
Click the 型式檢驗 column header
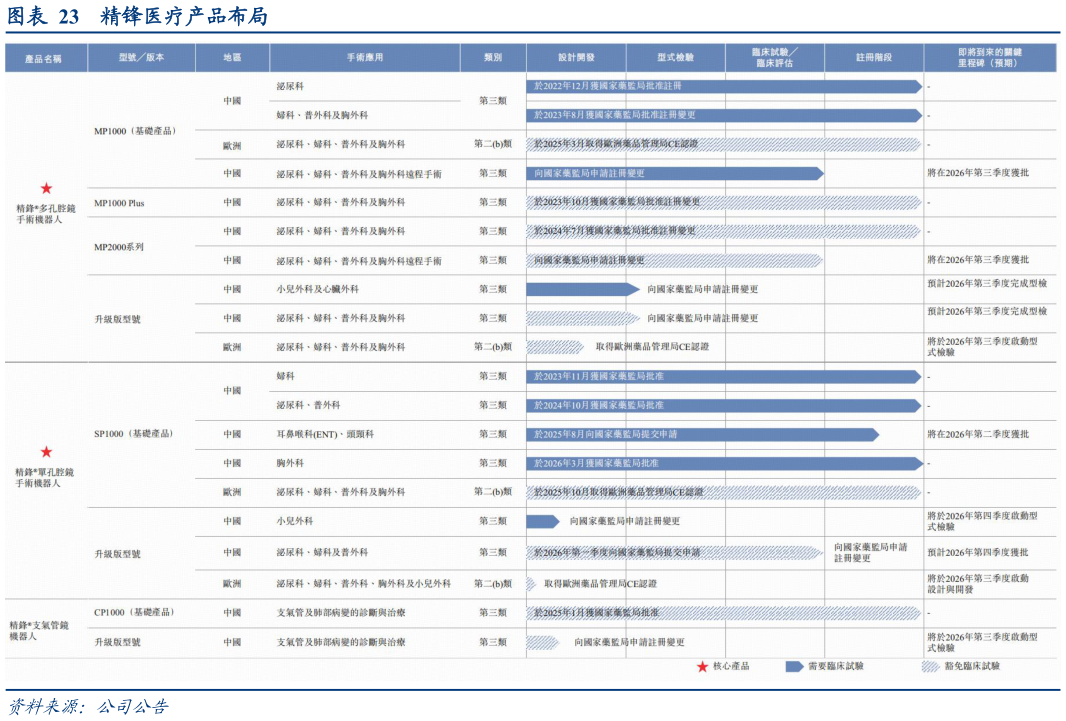coord(676,58)
